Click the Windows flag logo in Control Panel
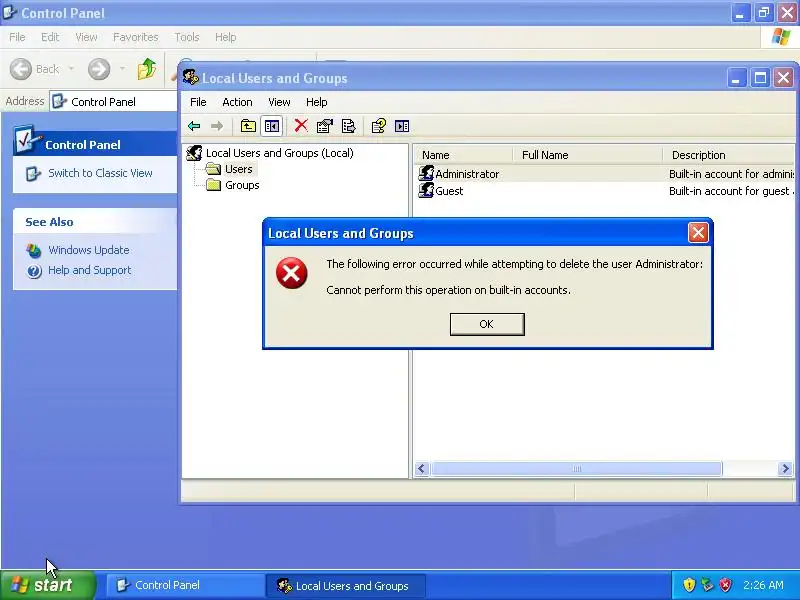Image resolution: width=800 pixels, height=600 pixels. (781, 37)
